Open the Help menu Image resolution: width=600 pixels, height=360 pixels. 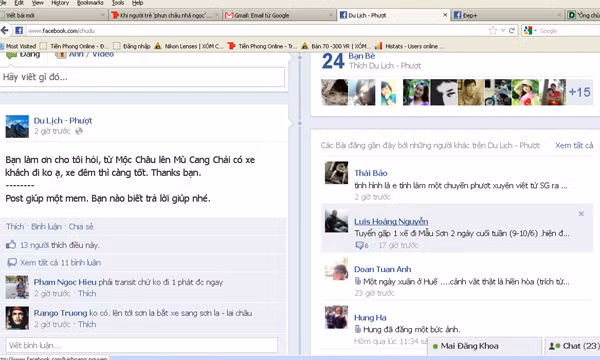point(137,3)
